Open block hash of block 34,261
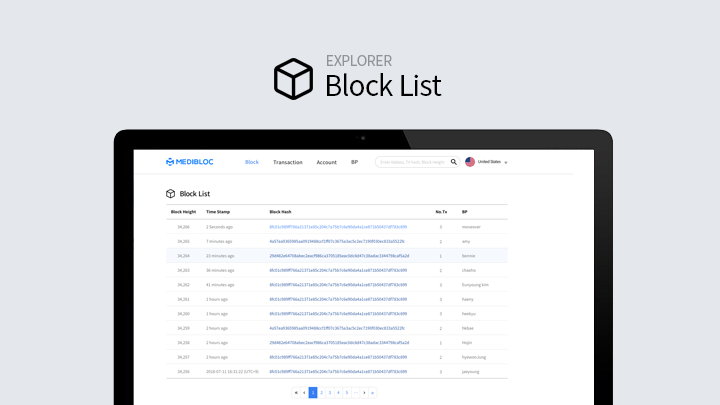Viewport: 720px width, 405px height. click(x=338, y=299)
